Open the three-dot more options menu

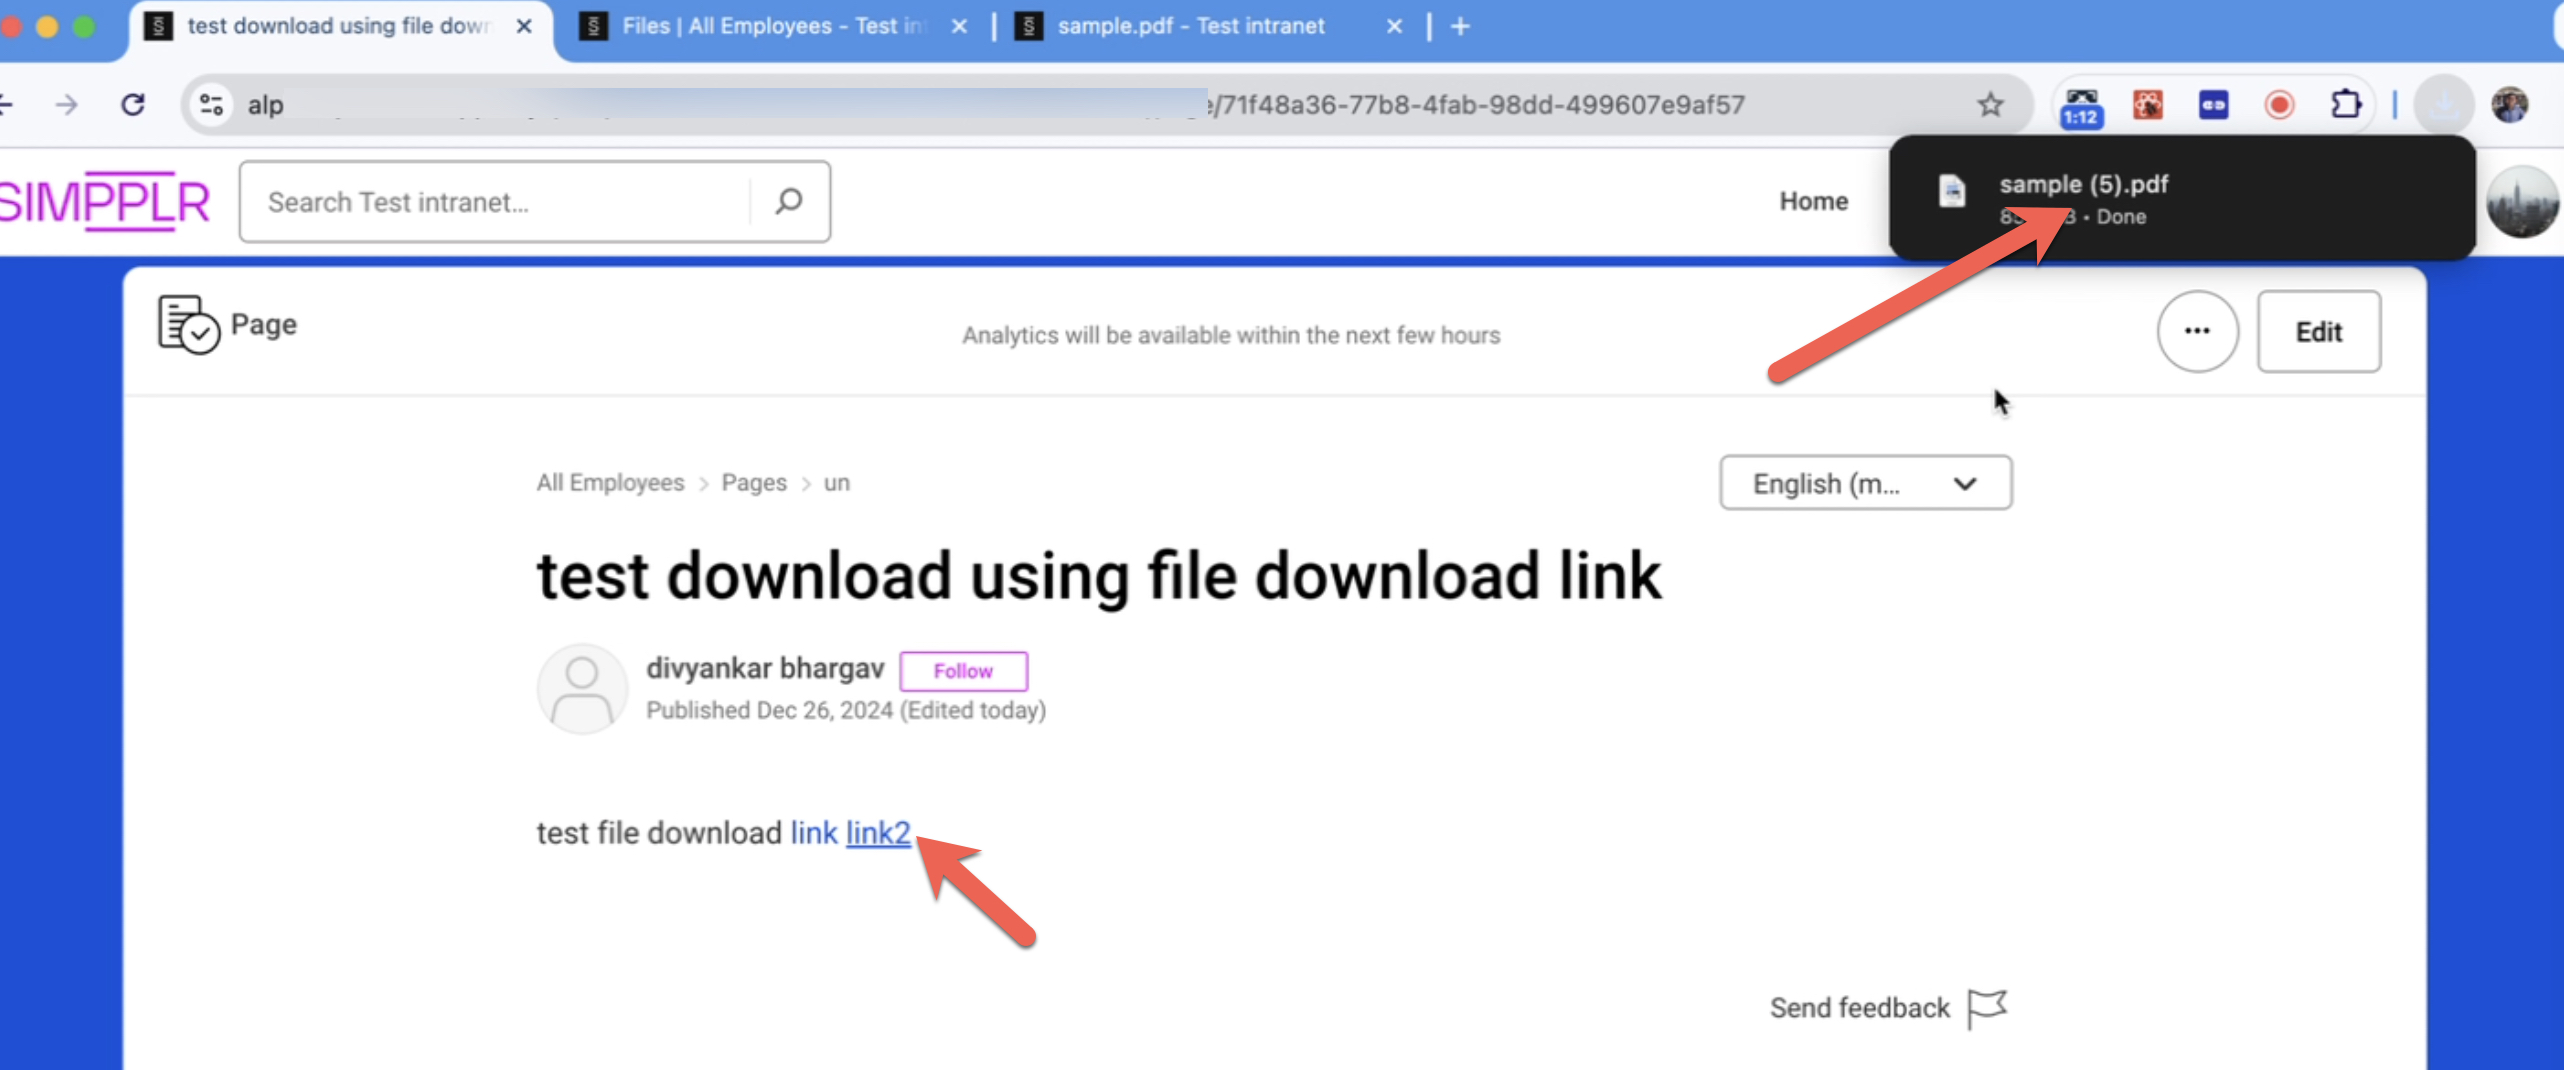[x=2197, y=331]
